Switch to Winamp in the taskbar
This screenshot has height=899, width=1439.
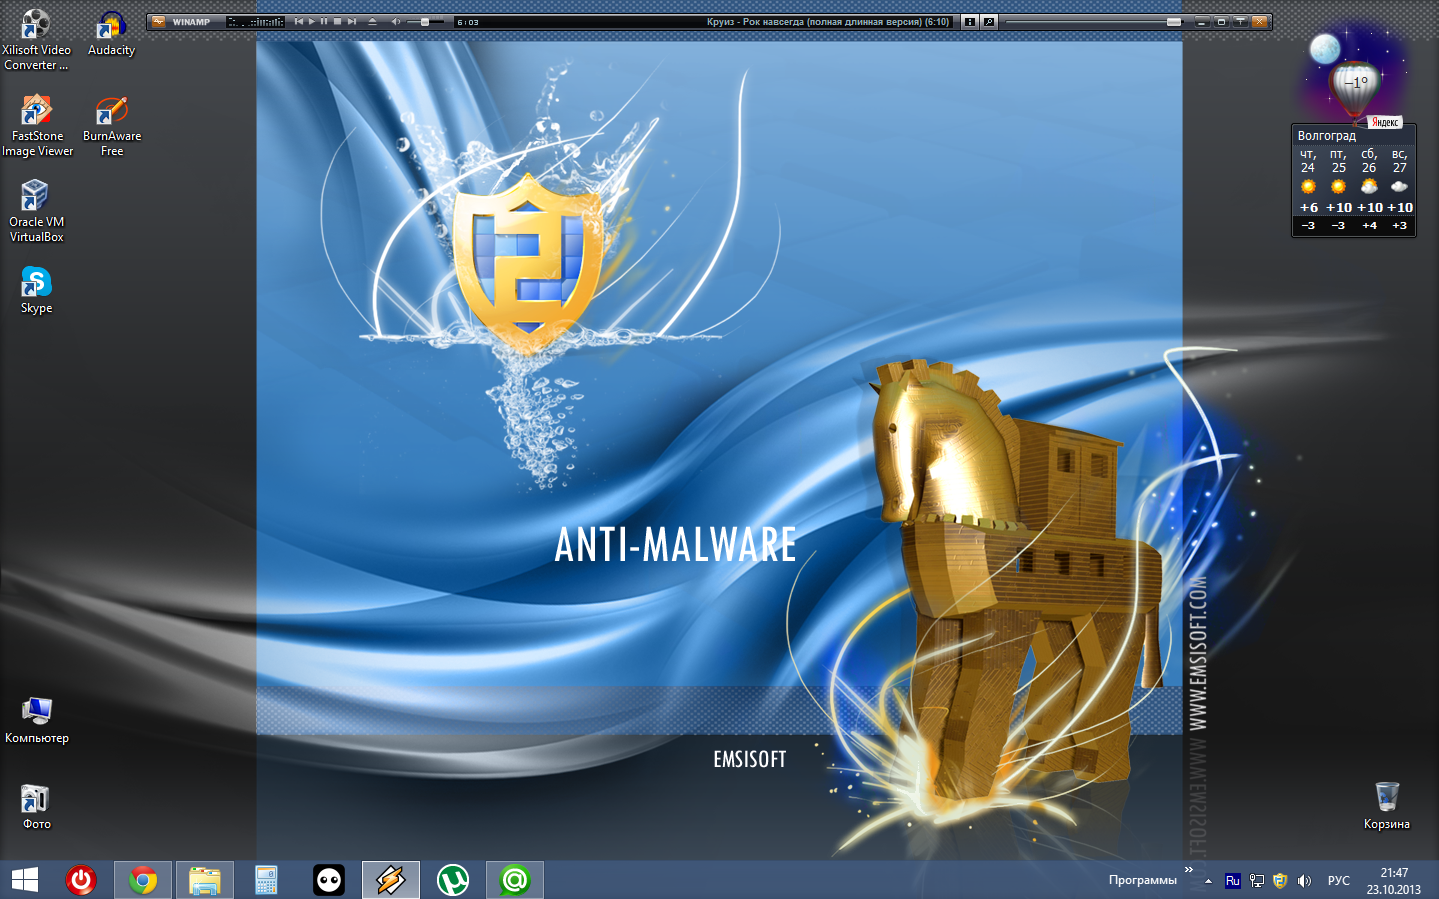(390, 880)
